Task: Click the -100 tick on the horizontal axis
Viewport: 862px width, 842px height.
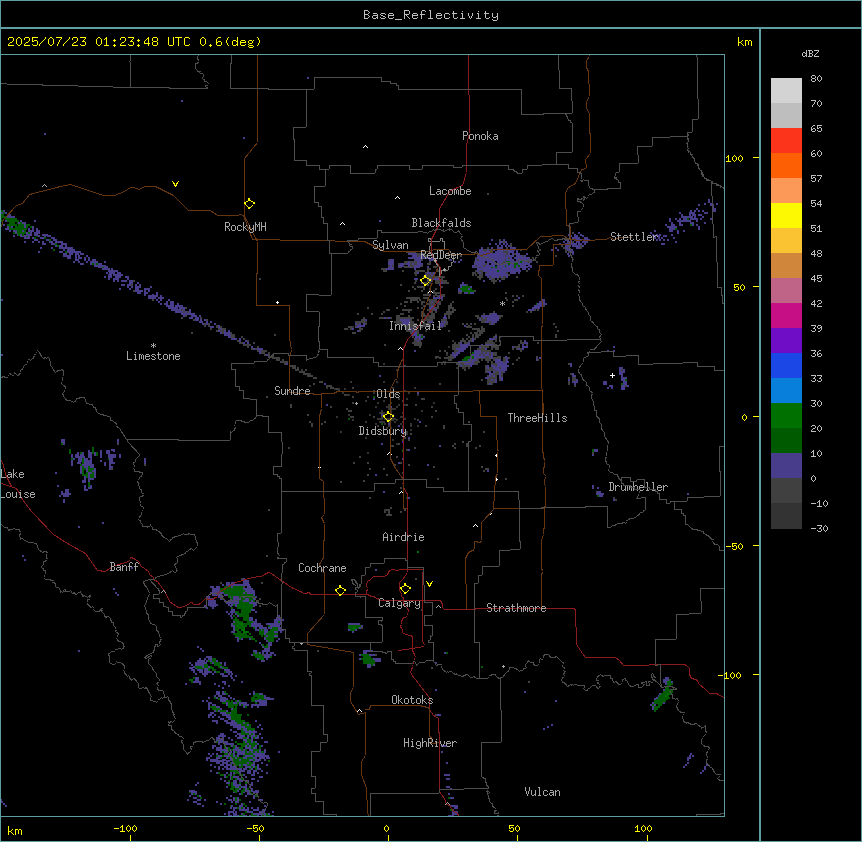Action: (125, 829)
